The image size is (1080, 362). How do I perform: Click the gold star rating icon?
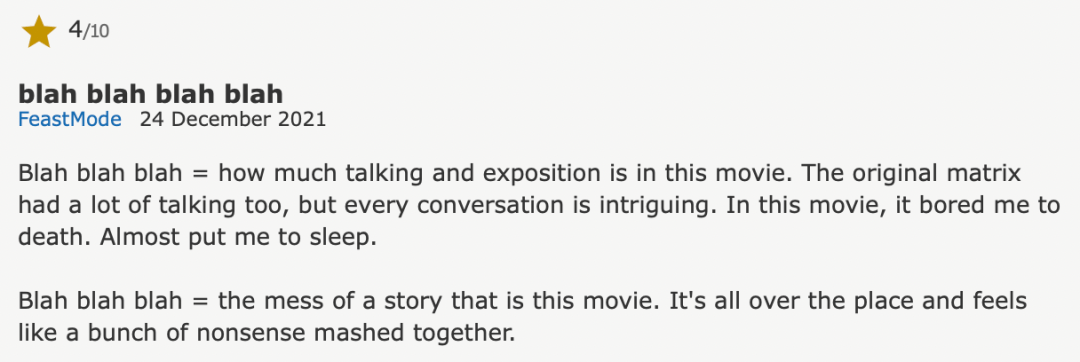pyautogui.click(x=39, y=32)
